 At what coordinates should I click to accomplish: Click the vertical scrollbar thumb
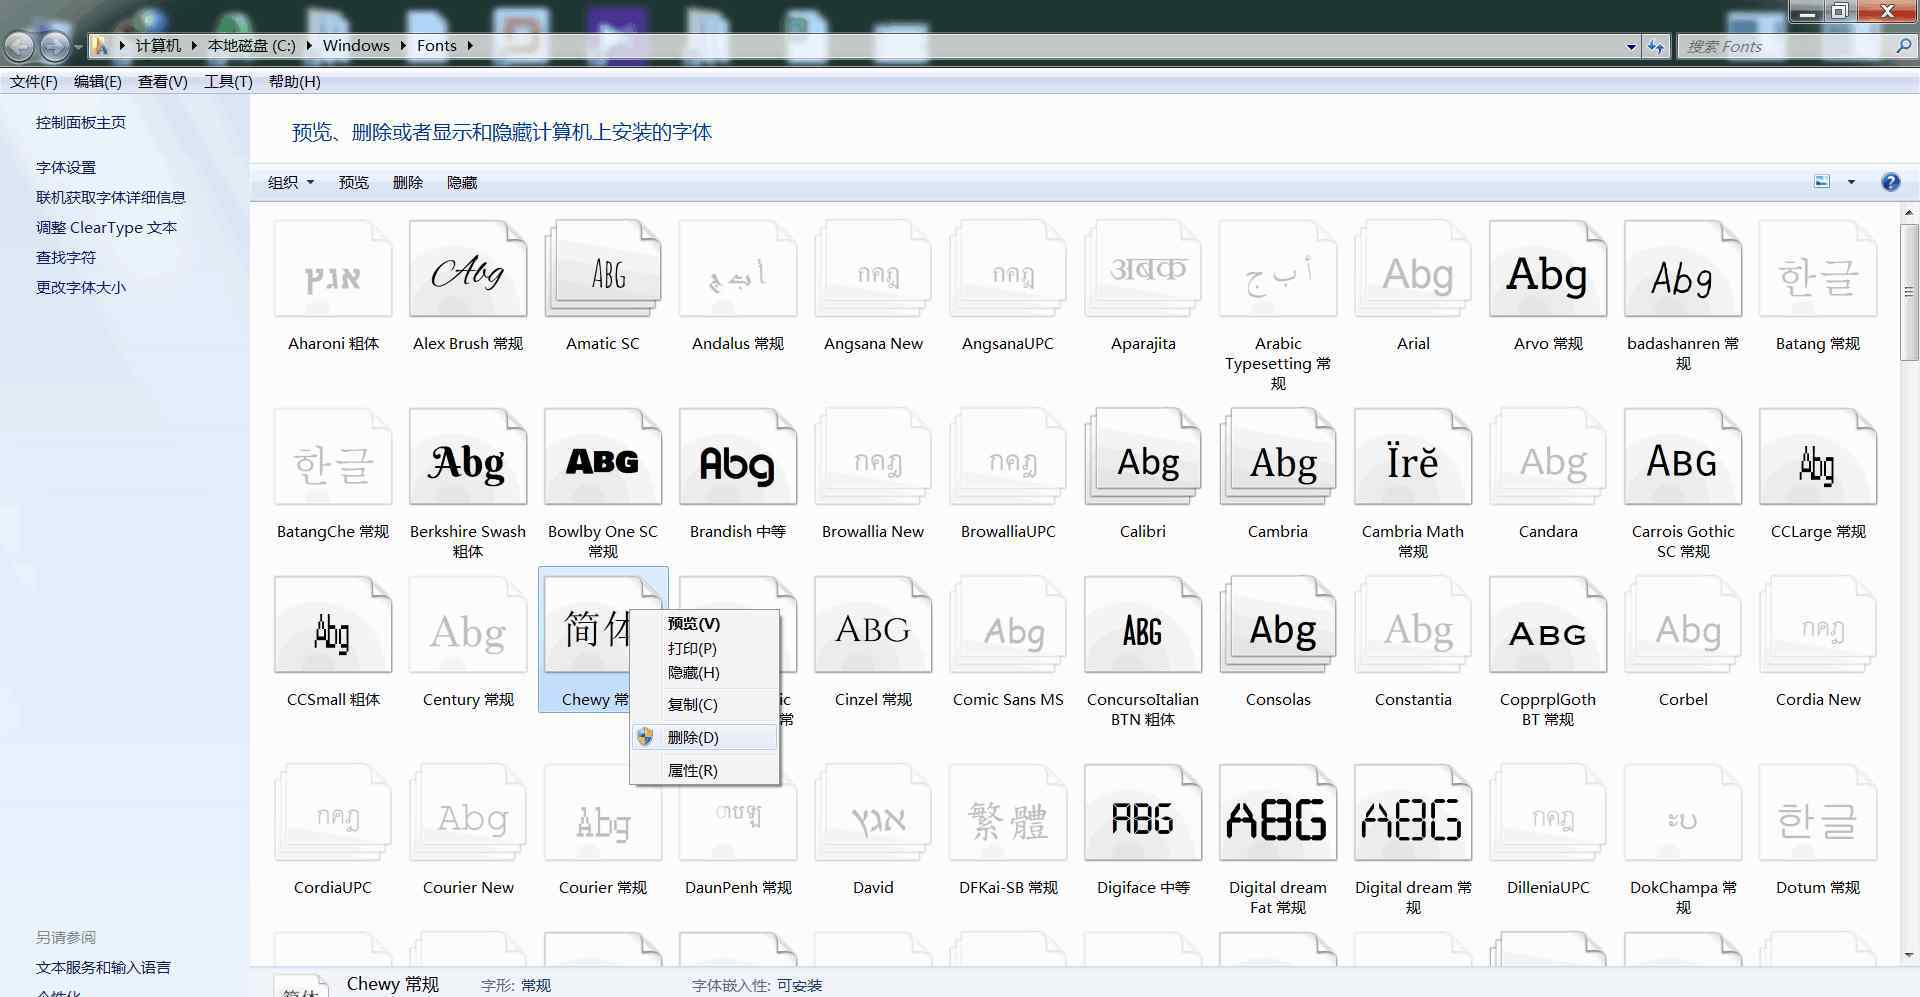1909,292
